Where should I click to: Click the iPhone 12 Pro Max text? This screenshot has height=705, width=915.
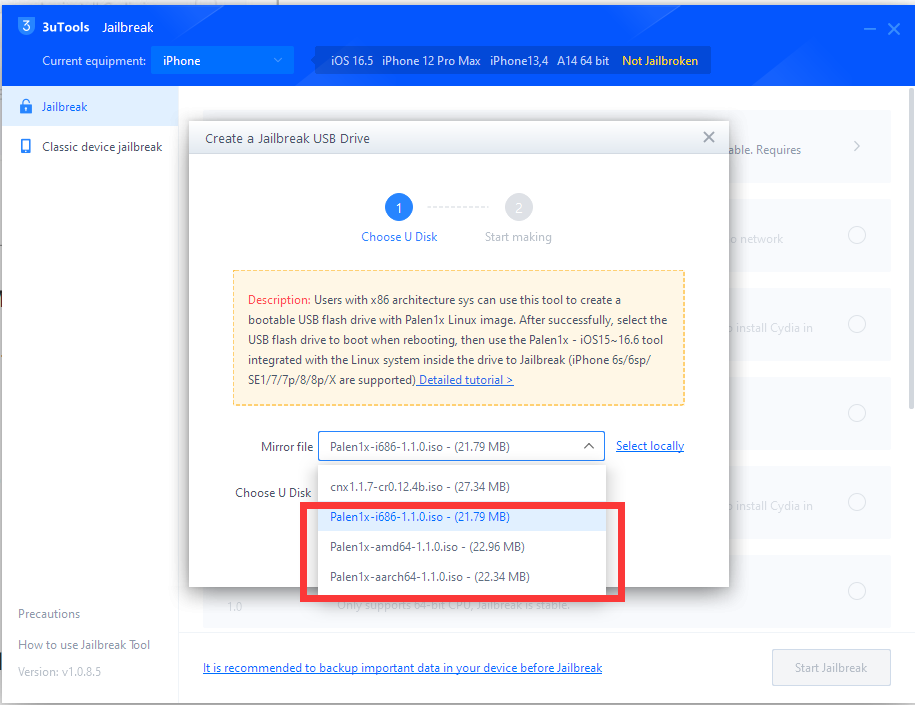(431, 61)
